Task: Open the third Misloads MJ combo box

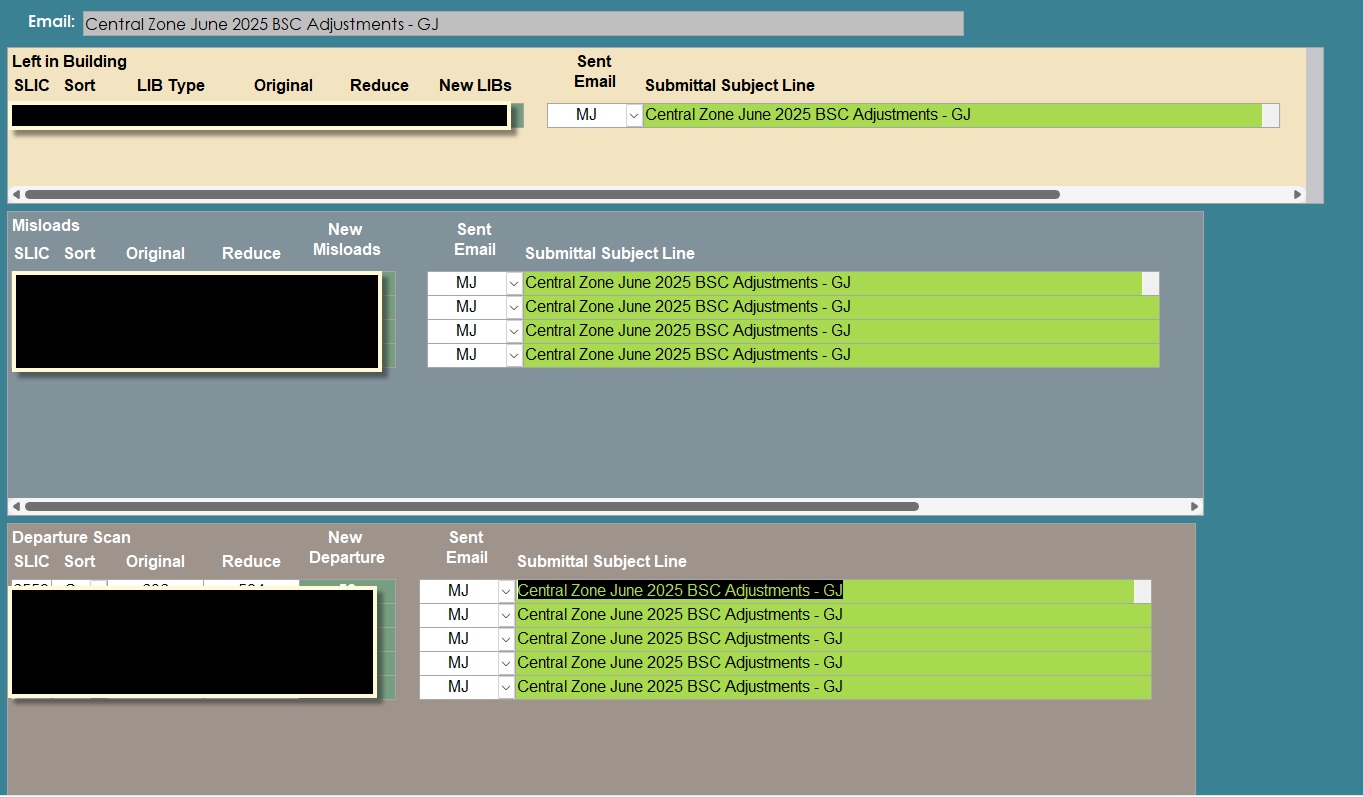Action: pyautogui.click(x=513, y=330)
